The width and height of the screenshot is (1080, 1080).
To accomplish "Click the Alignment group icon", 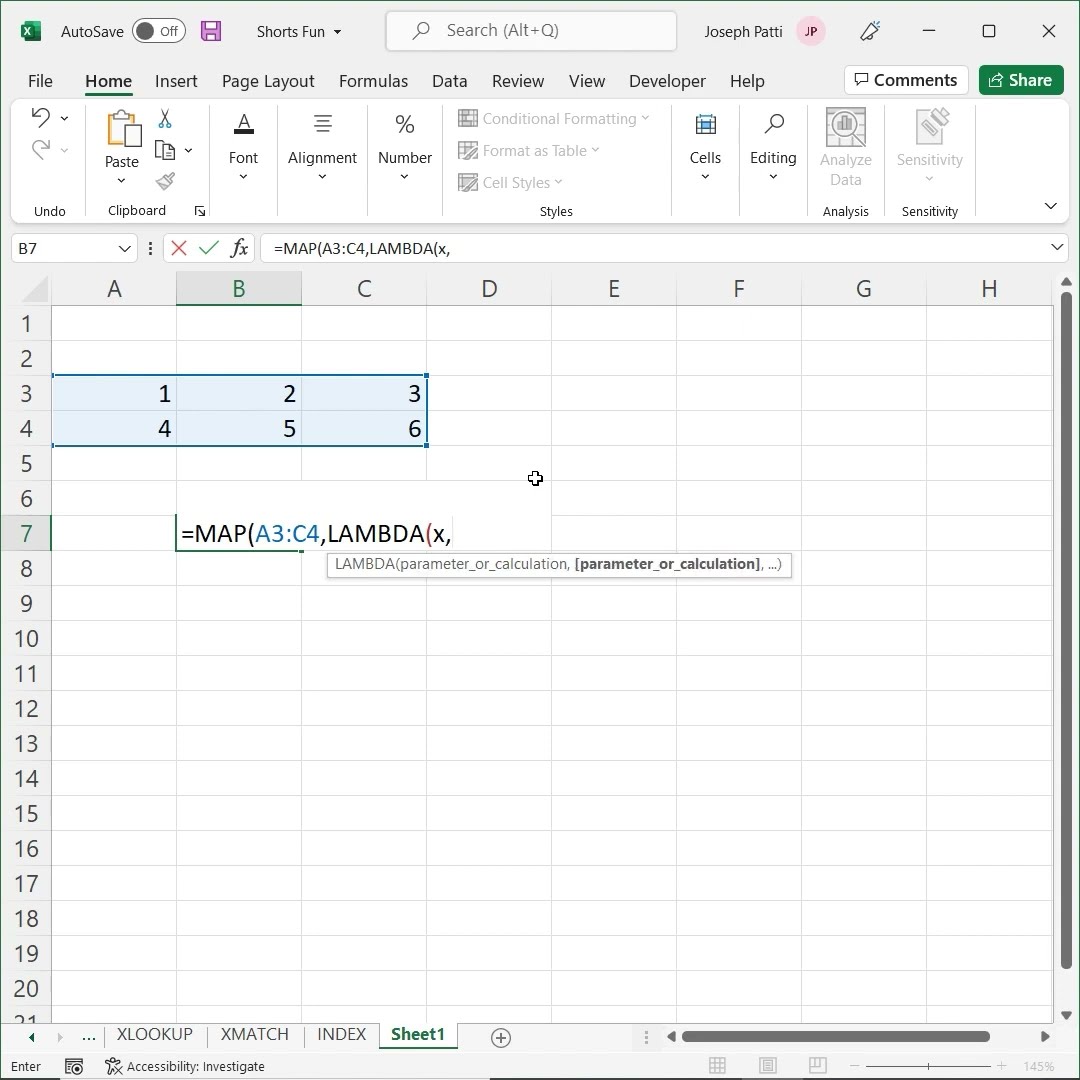I will [322, 124].
